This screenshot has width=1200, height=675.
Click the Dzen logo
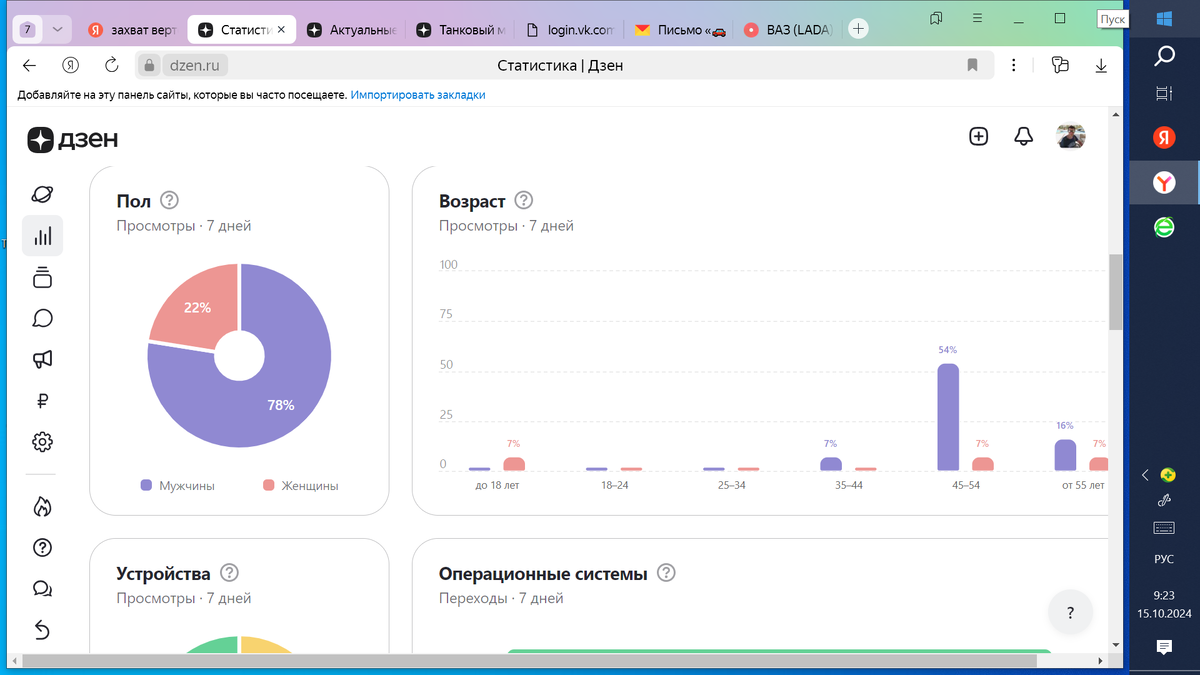(72, 140)
